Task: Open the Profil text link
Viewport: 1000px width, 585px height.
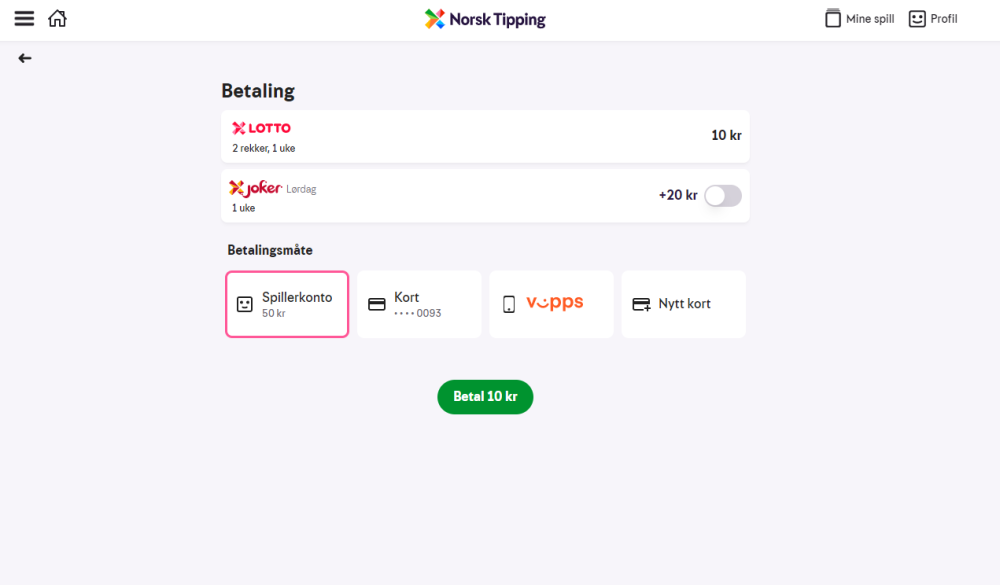Action: point(944,19)
